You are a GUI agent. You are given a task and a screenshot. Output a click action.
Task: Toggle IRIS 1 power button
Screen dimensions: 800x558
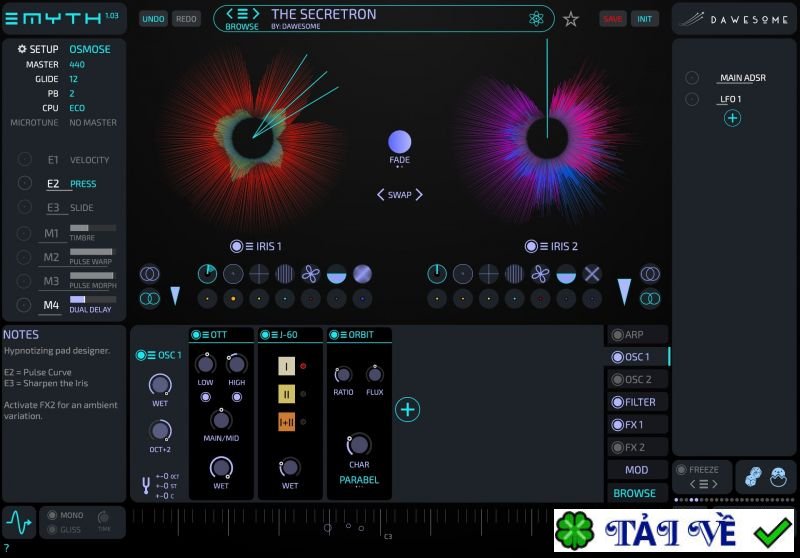(x=236, y=246)
